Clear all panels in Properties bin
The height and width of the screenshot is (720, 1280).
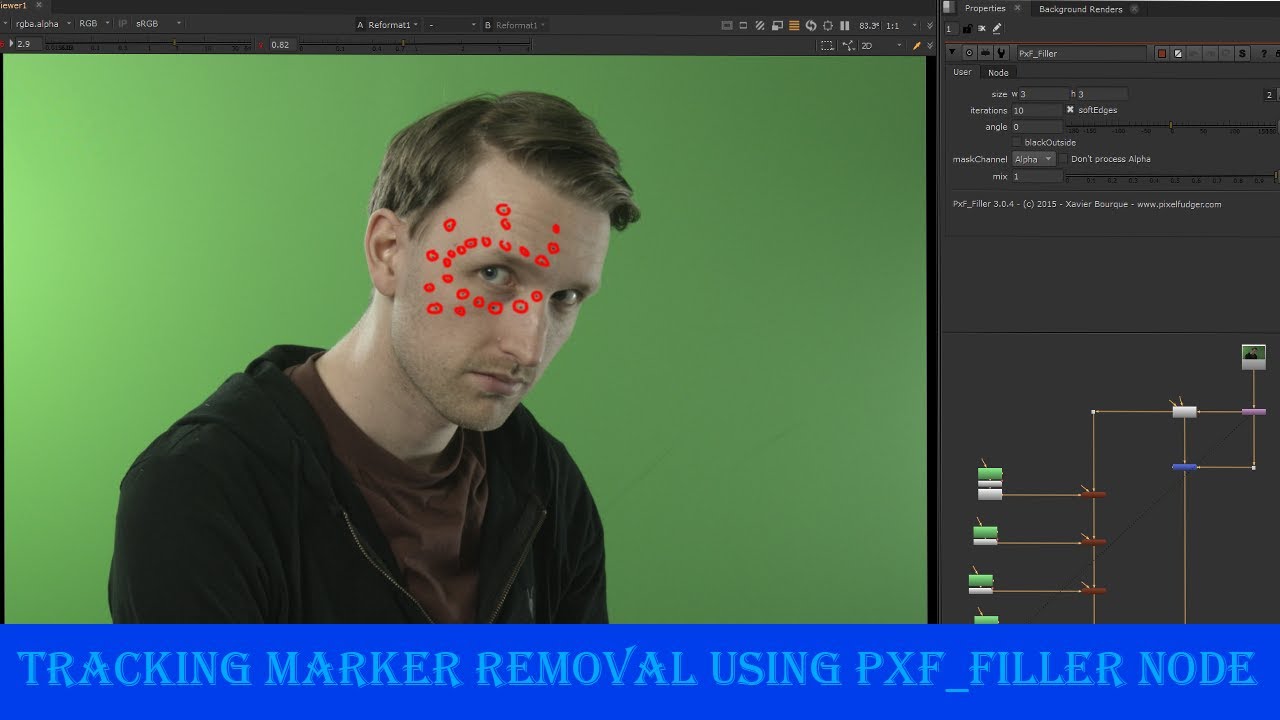982,29
